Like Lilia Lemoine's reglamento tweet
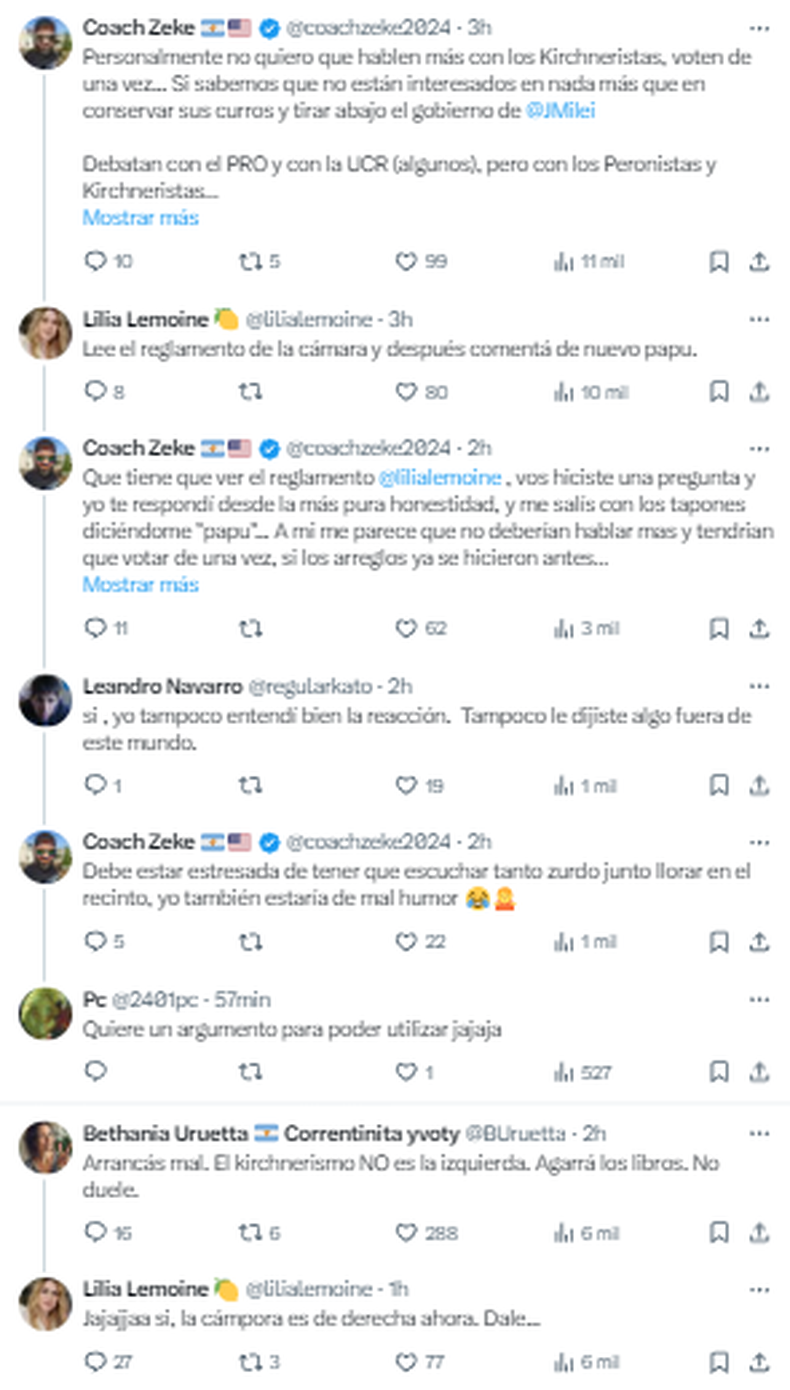790x1390 pixels. point(406,392)
